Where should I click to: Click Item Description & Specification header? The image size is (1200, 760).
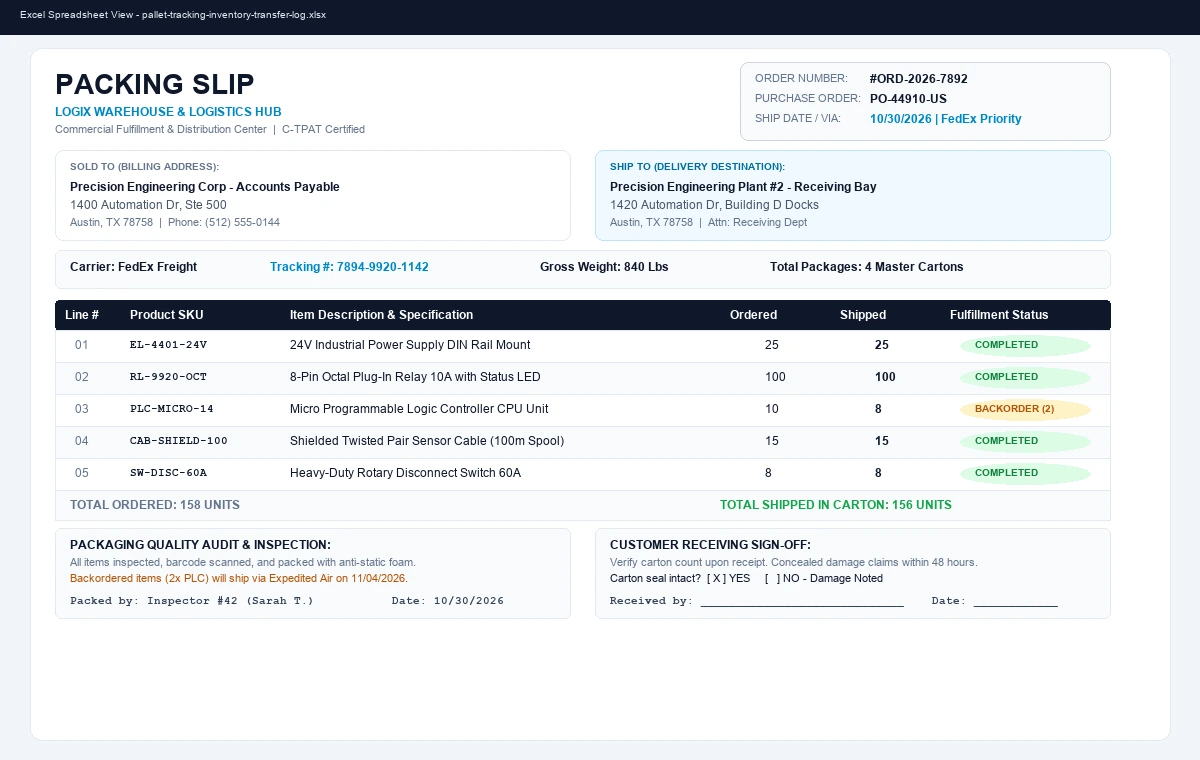(381, 315)
